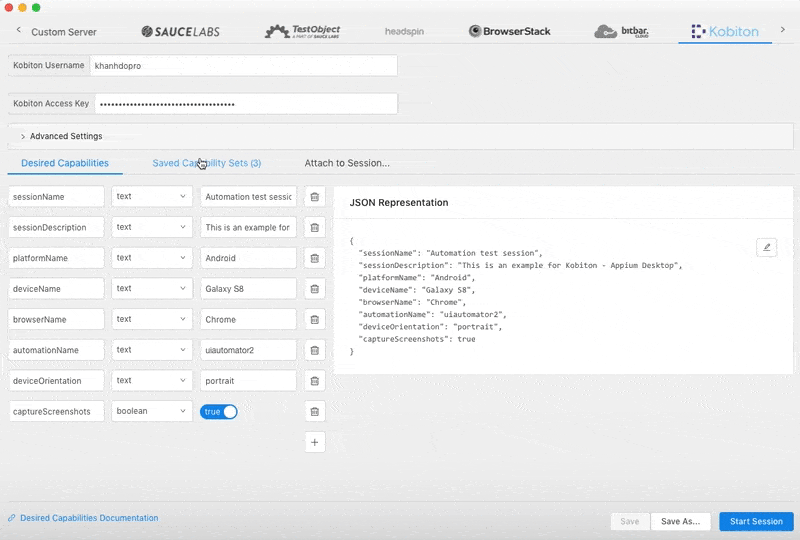Delete the automationName capability row
The height and width of the screenshot is (540, 800).
click(x=314, y=350)
